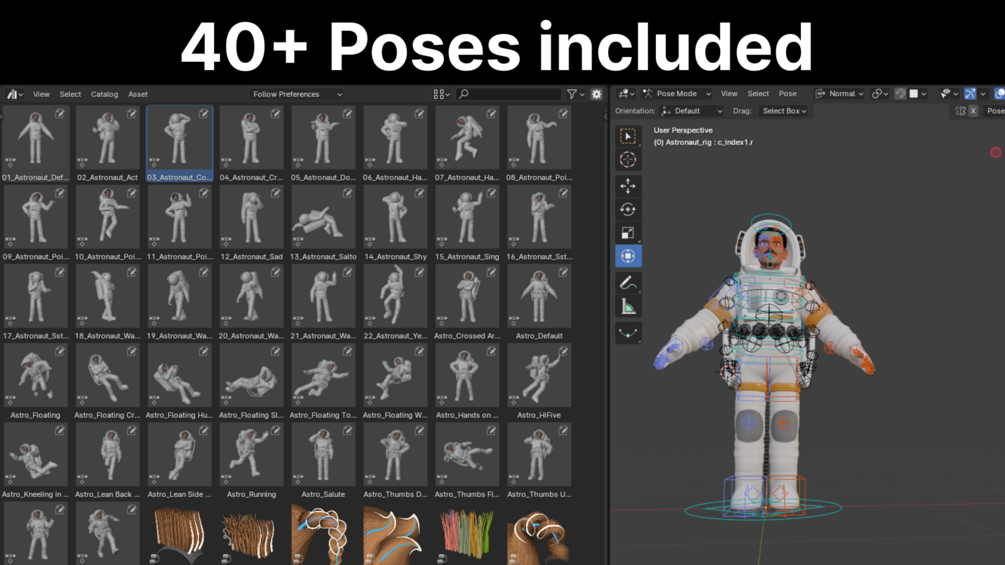Activate the Annotate pencil tool
The height and width of the screenshot is (565, 1005).
point(627,283)
